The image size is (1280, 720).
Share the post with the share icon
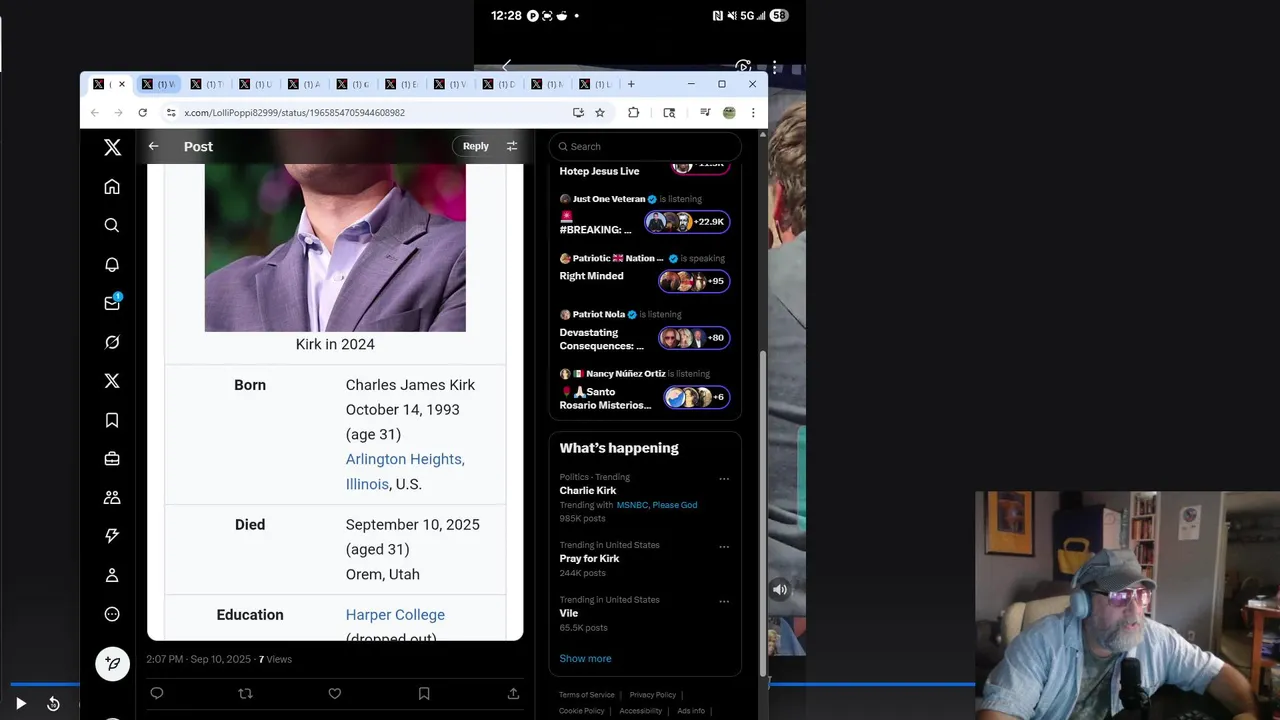pos(513,693)
